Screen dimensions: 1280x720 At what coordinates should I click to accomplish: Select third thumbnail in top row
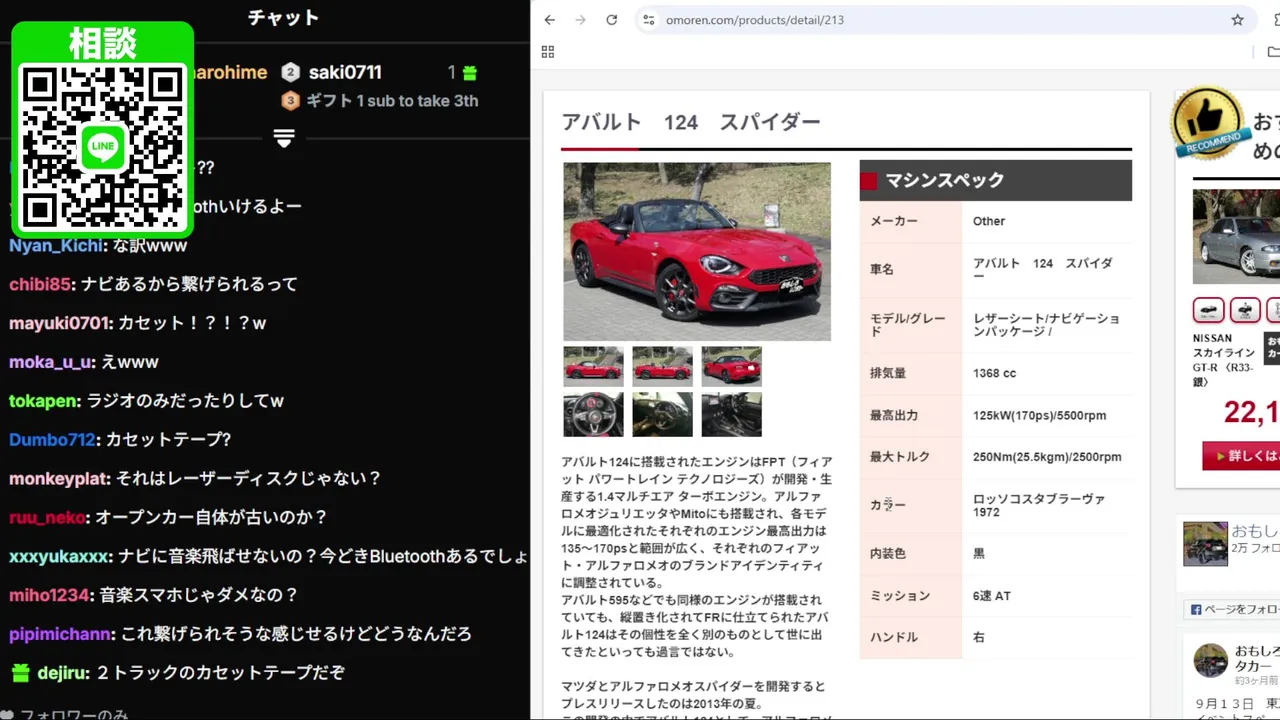(x=731, y=367)
